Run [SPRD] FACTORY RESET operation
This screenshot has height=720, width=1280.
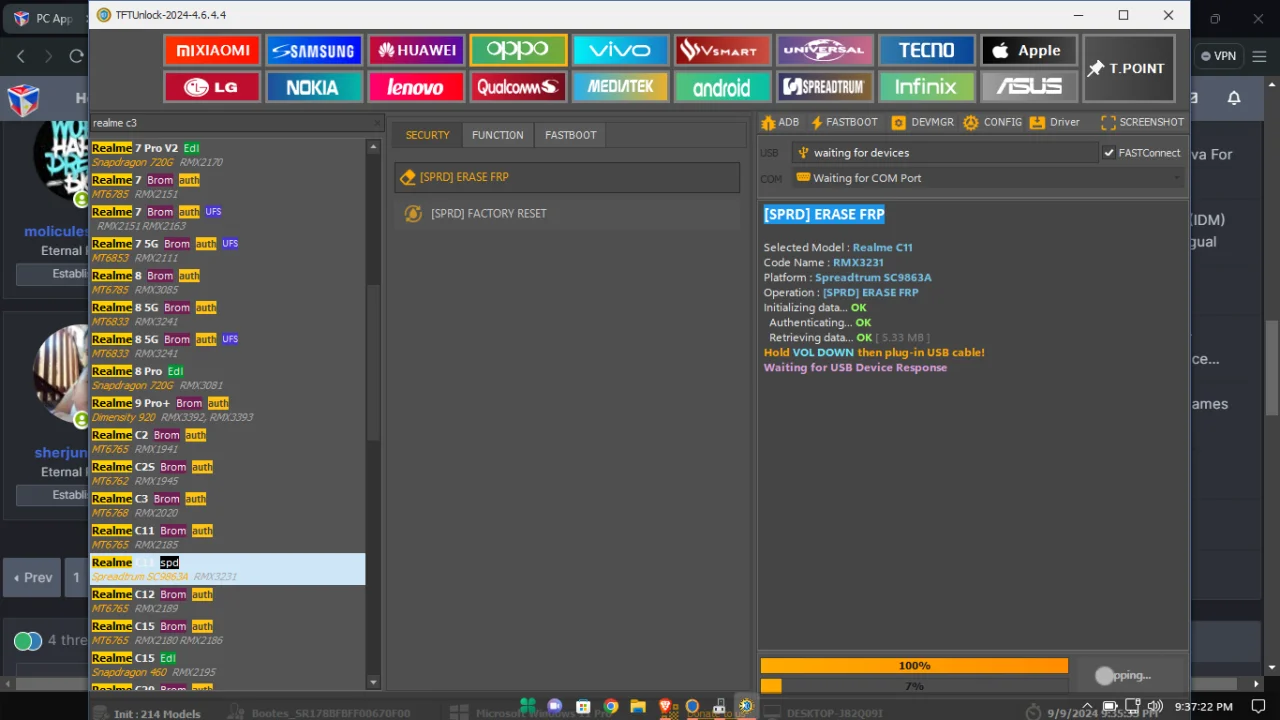(x=567, y=213)
